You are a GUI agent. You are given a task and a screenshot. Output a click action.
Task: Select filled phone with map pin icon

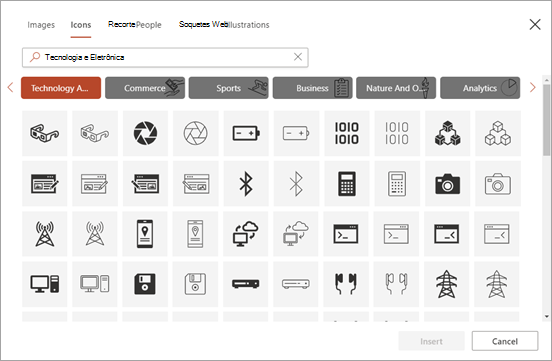145,234
